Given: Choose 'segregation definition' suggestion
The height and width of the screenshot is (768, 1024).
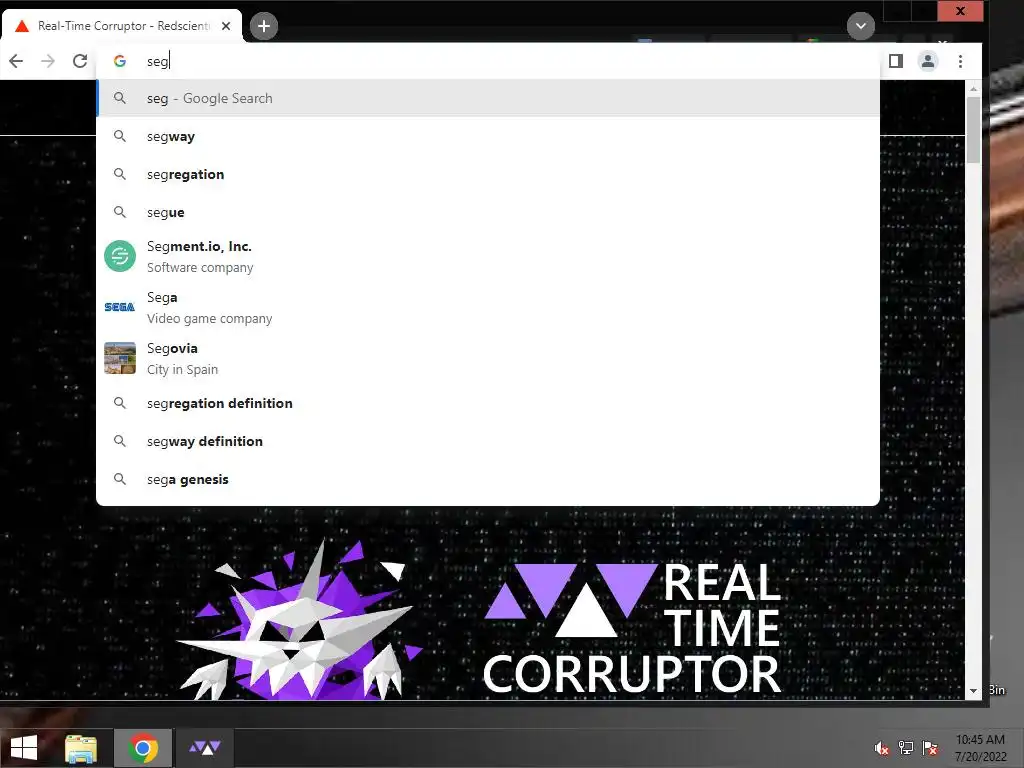Looking at the screenshot, I should coord(488,404).
